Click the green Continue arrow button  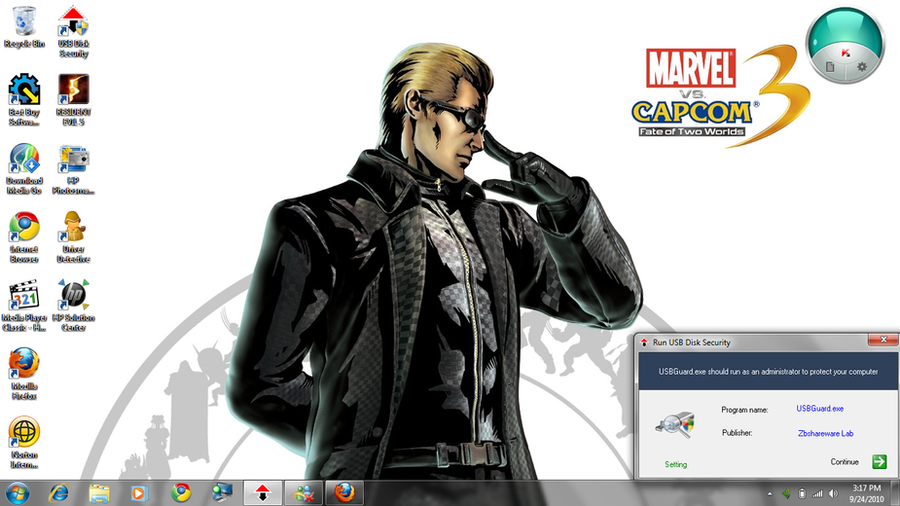pos(879,461)
